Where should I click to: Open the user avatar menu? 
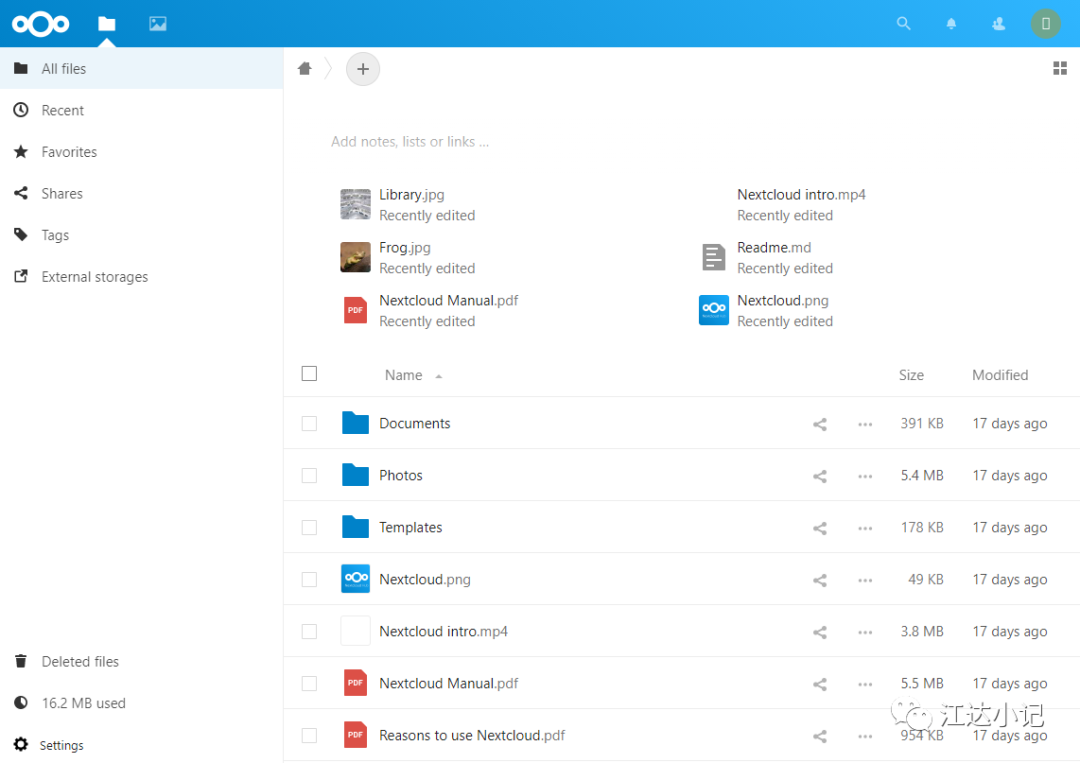coord(1046,24)
